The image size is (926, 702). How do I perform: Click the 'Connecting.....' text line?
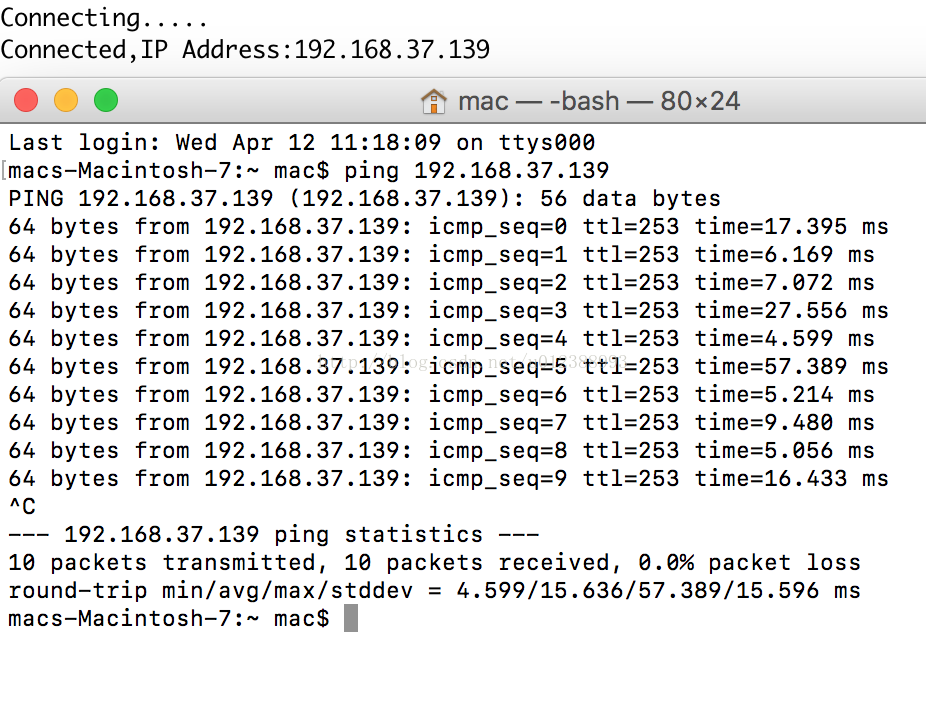pos(104,18)
